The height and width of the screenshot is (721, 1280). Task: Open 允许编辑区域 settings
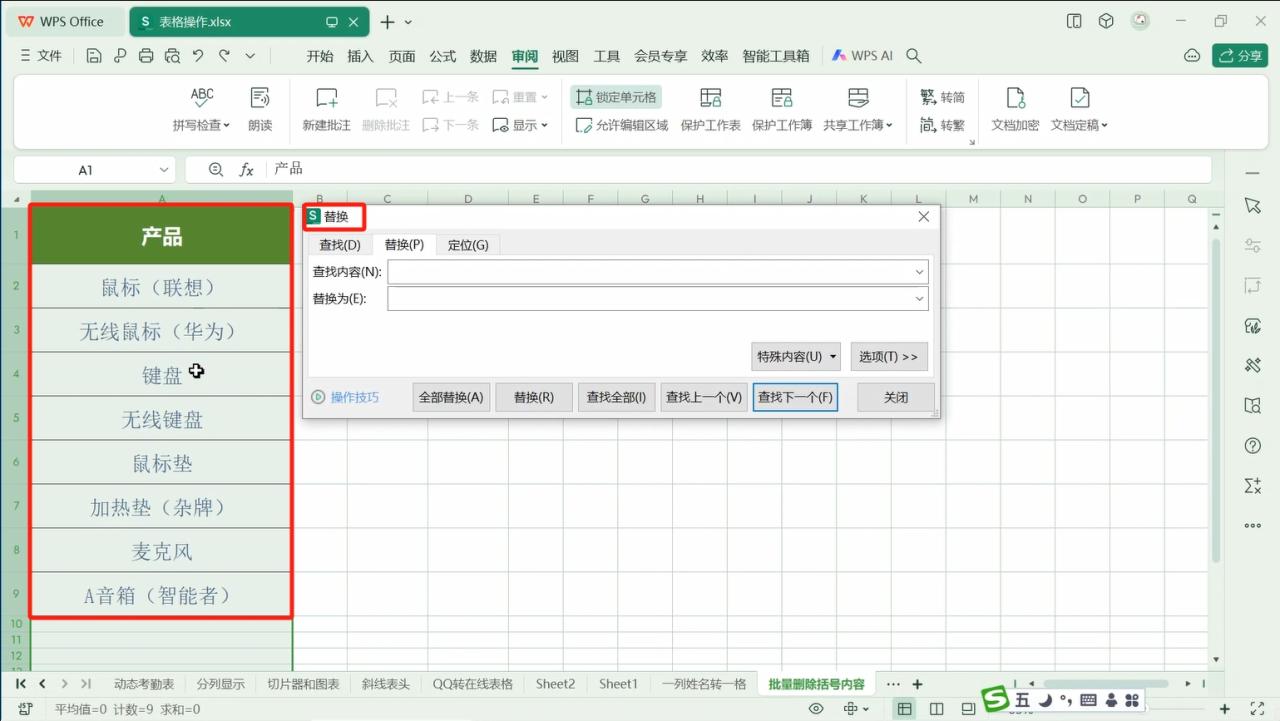coord(622,125)
